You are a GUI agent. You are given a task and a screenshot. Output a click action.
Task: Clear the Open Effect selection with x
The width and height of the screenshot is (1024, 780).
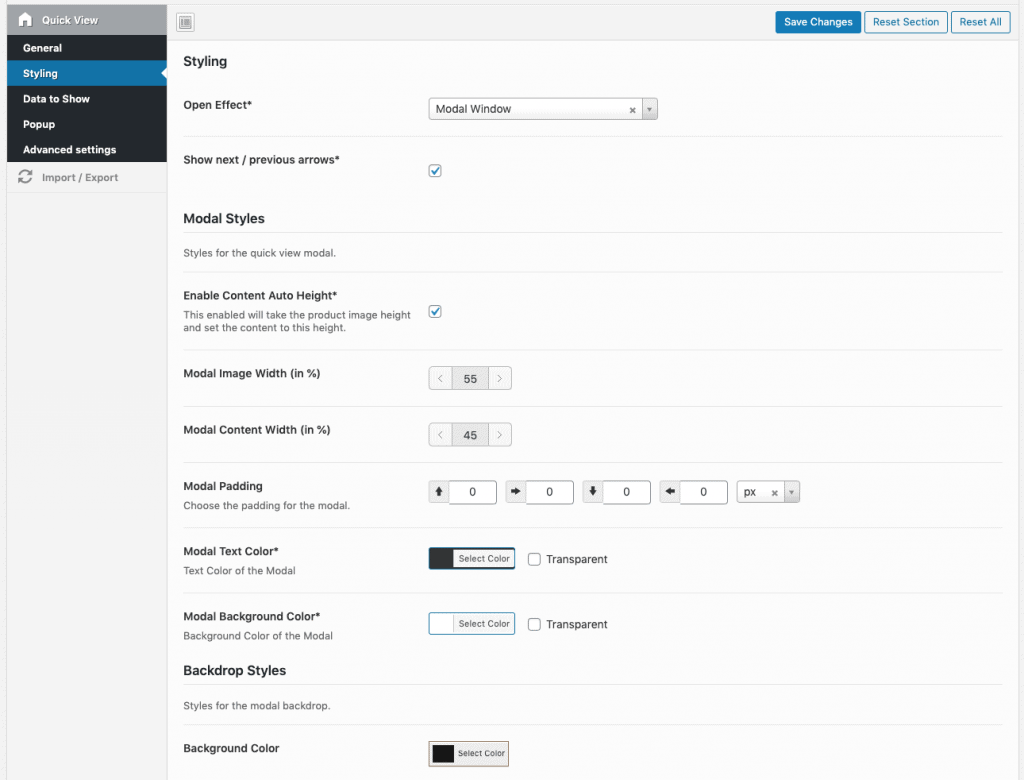tap(632, 110)
